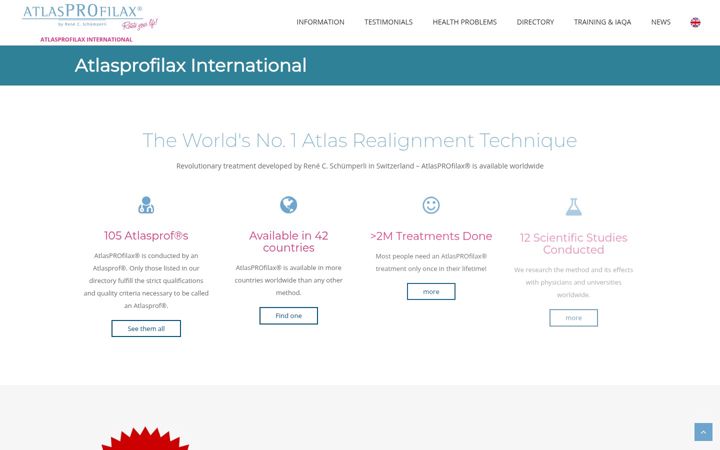
Task: Click the >2M Treatments Done heading
Action: [x=431, y=236]
